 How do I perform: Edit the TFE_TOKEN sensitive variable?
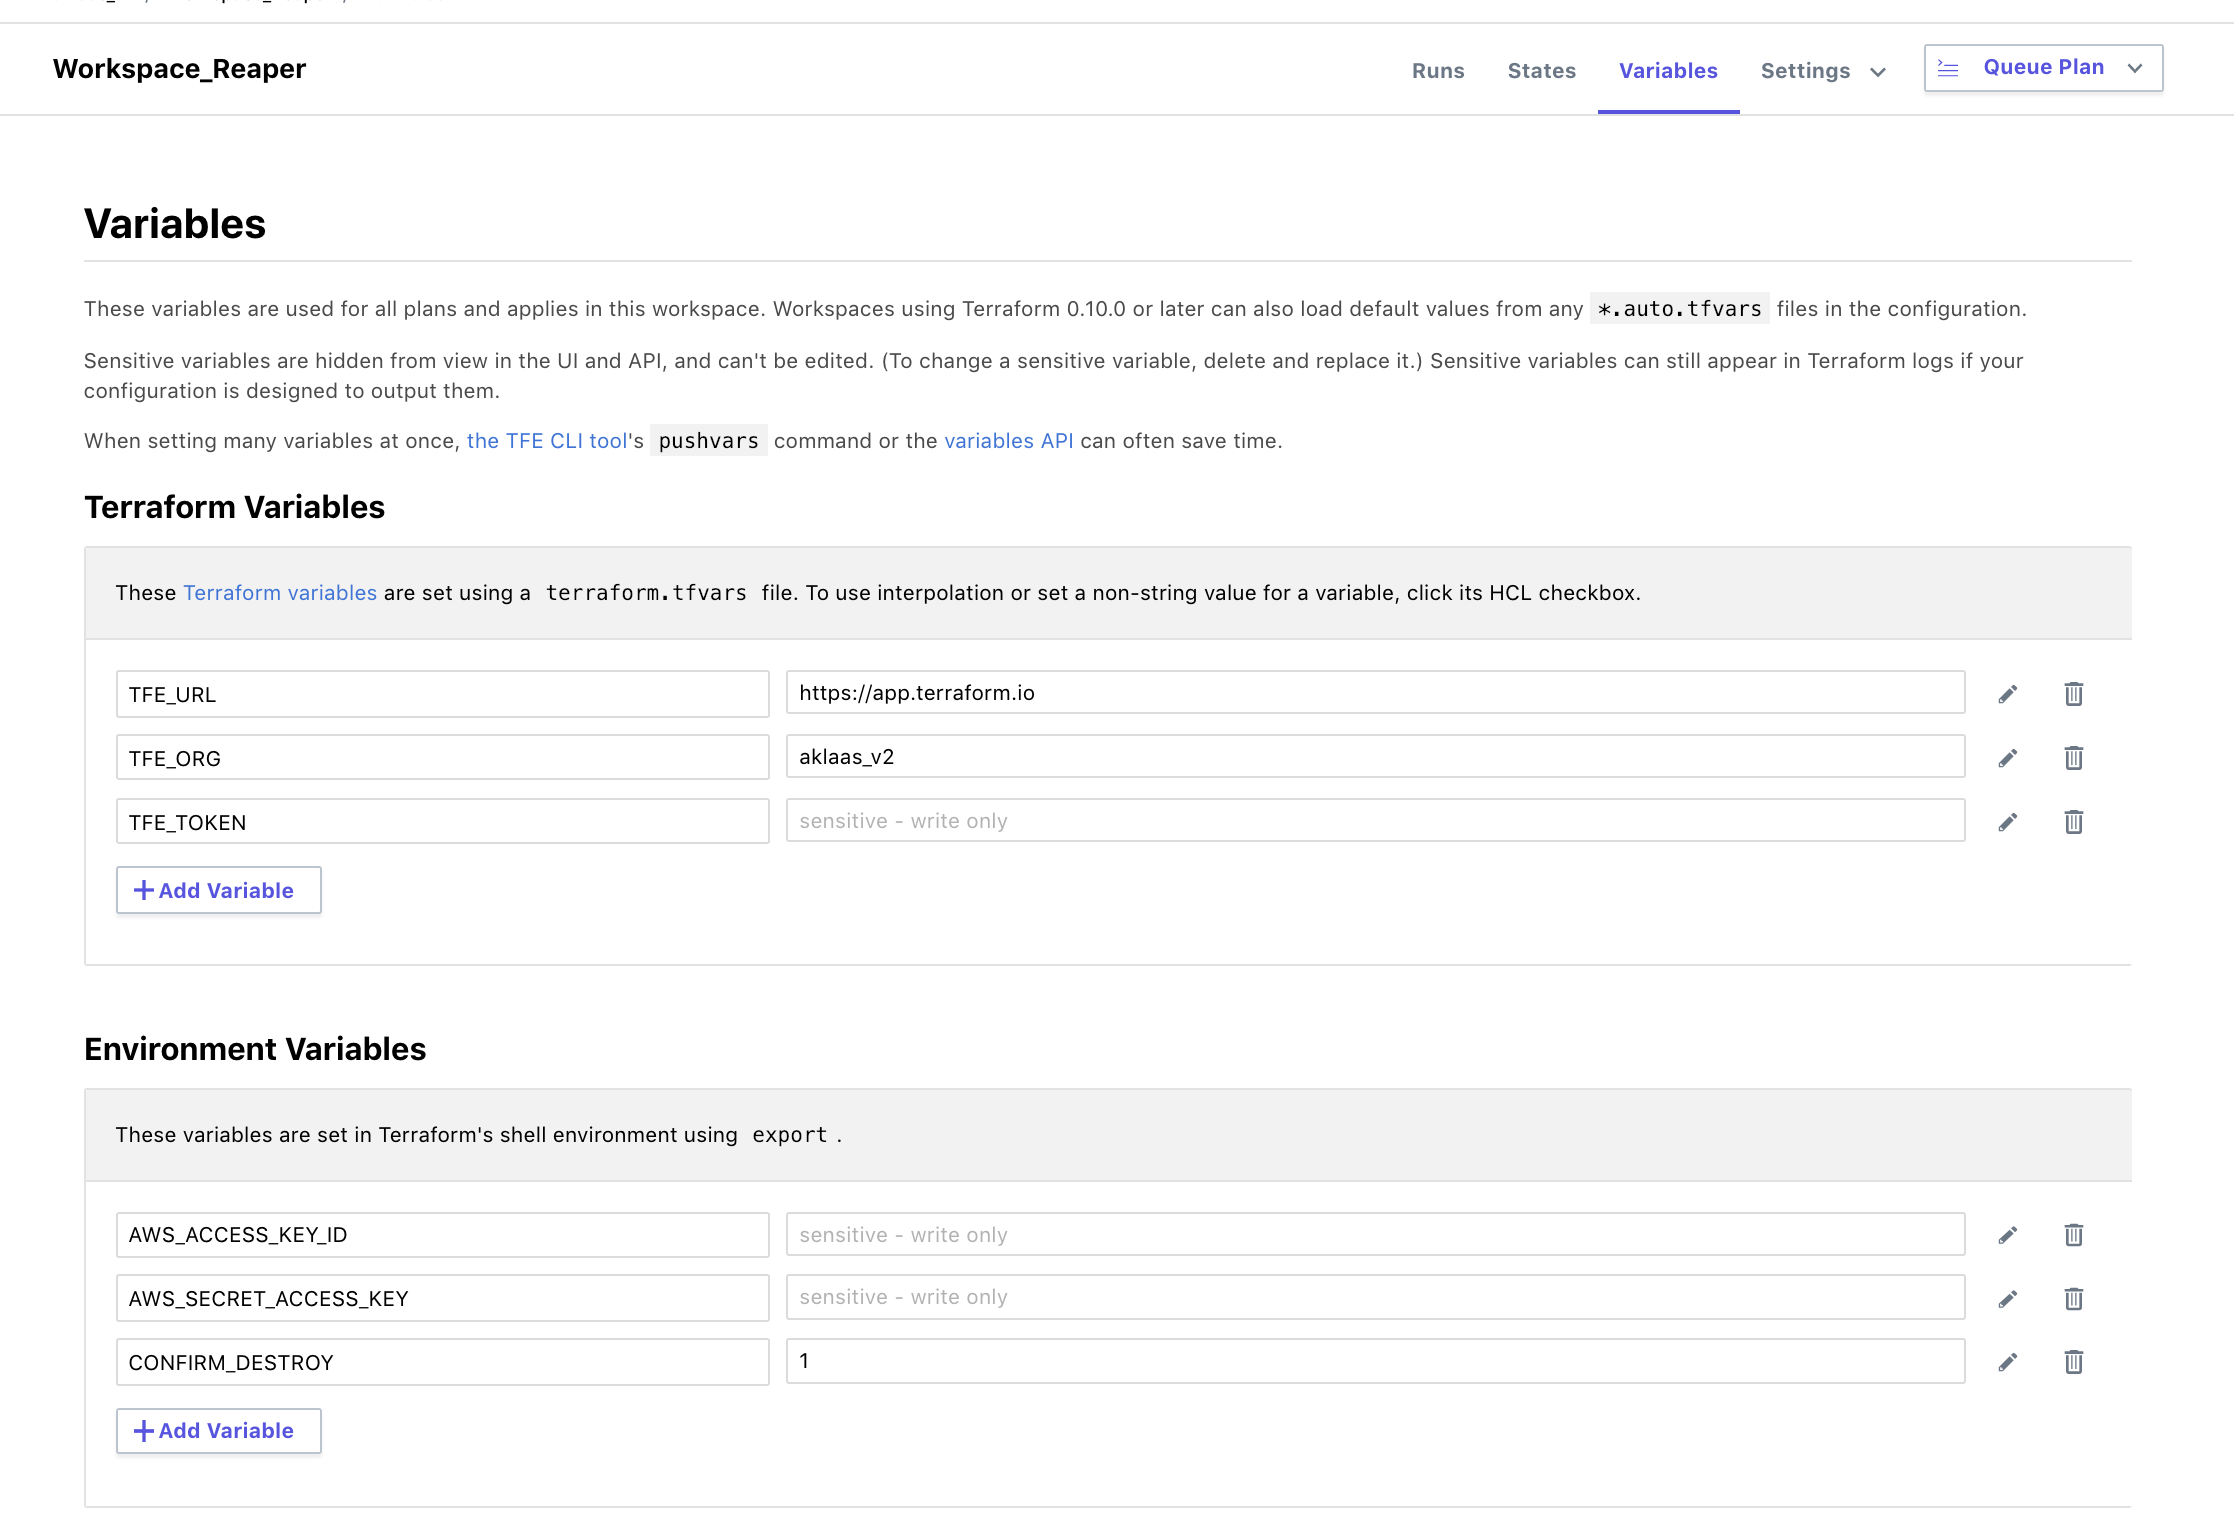click(x=2007, y=822)
